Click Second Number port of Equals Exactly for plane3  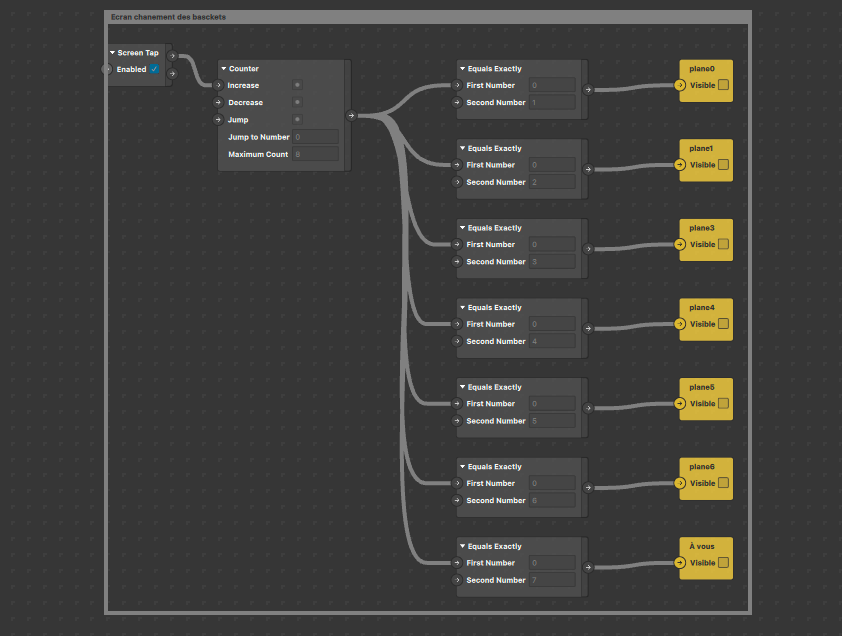click(457, 262)
